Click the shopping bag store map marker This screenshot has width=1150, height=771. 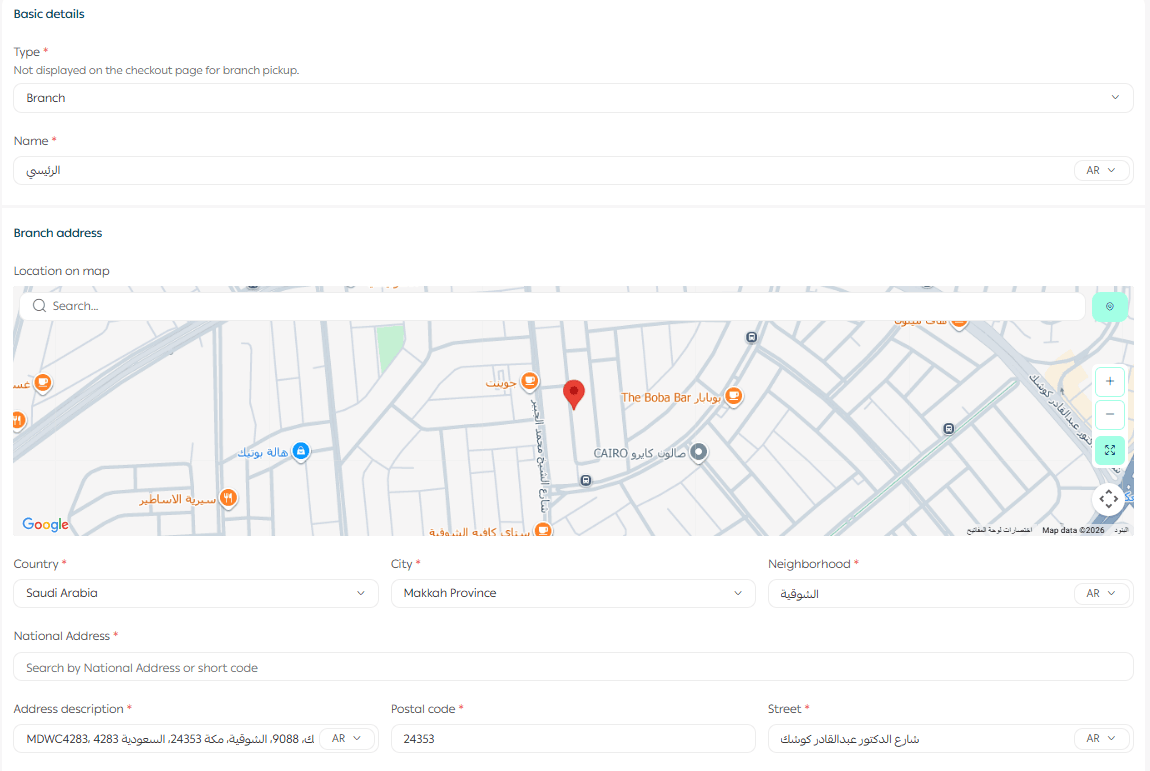click(x=300, y=453)
